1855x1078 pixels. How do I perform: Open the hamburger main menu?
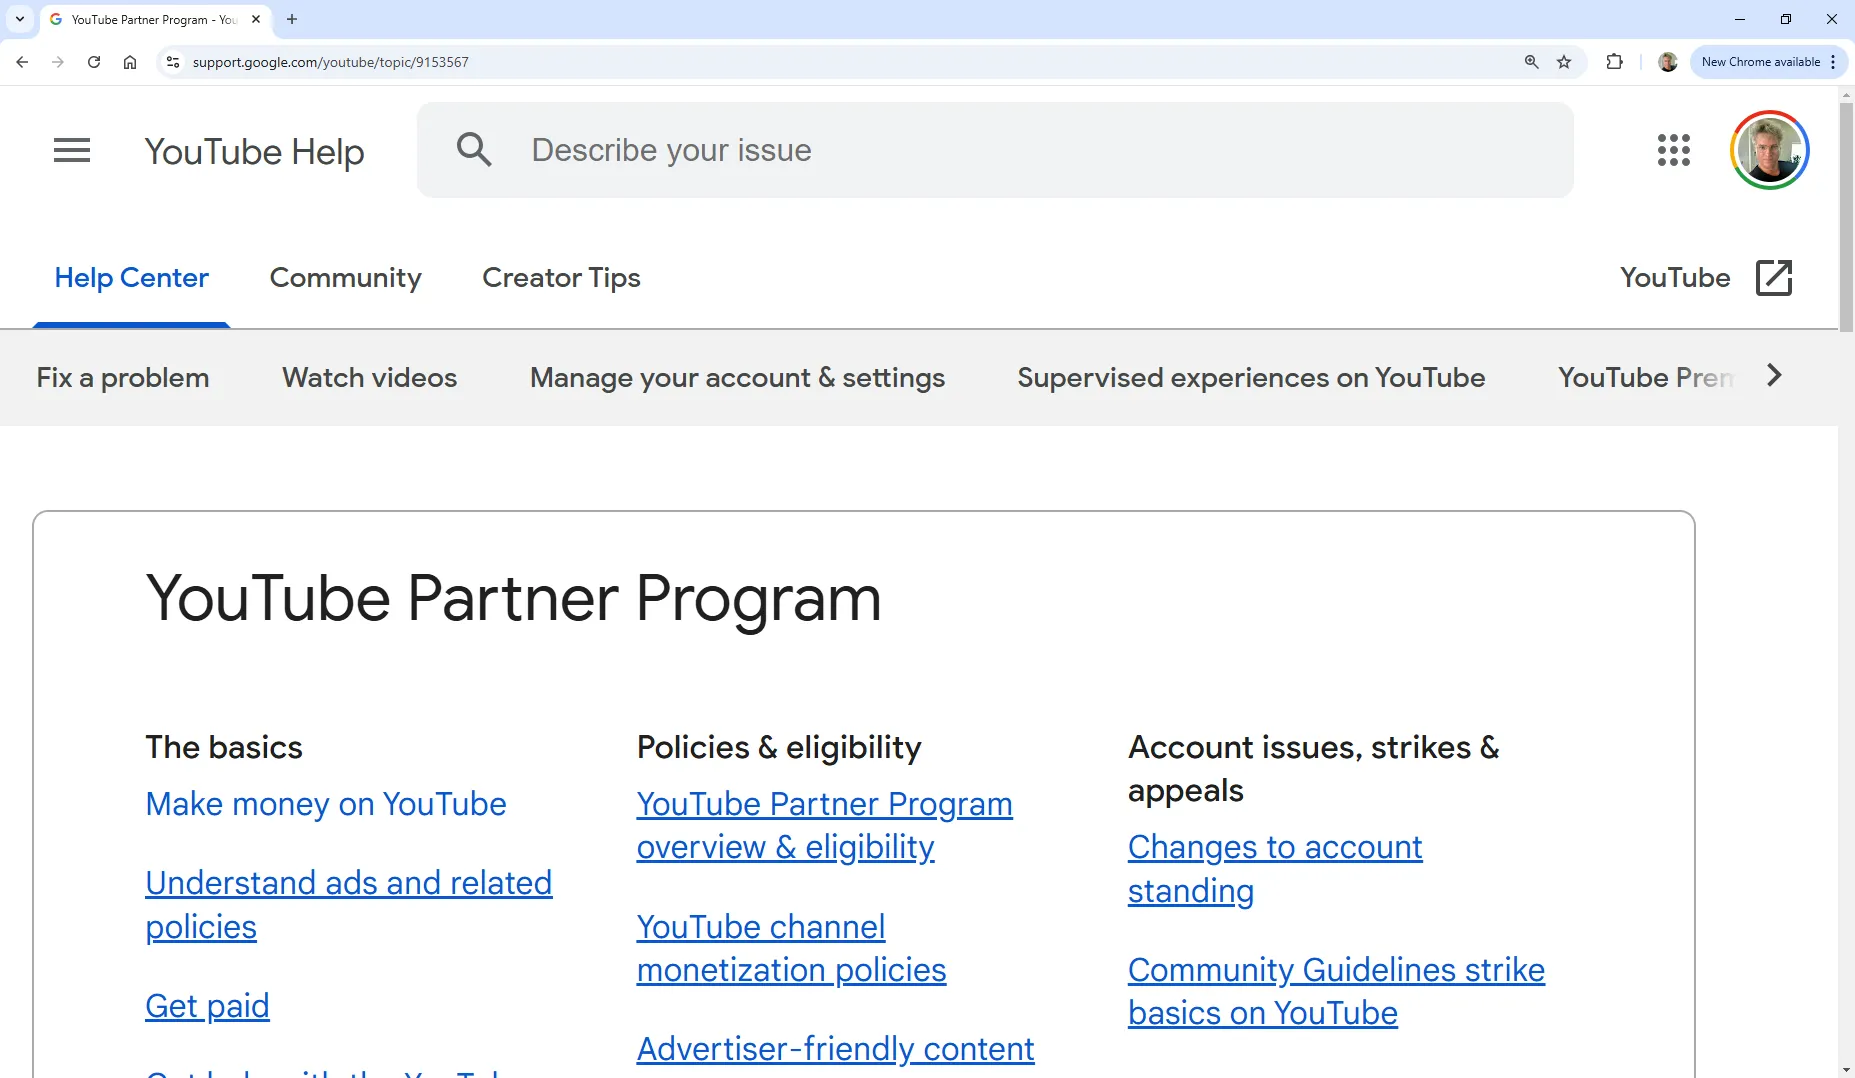pyautogui.click(x=72, y=150)
